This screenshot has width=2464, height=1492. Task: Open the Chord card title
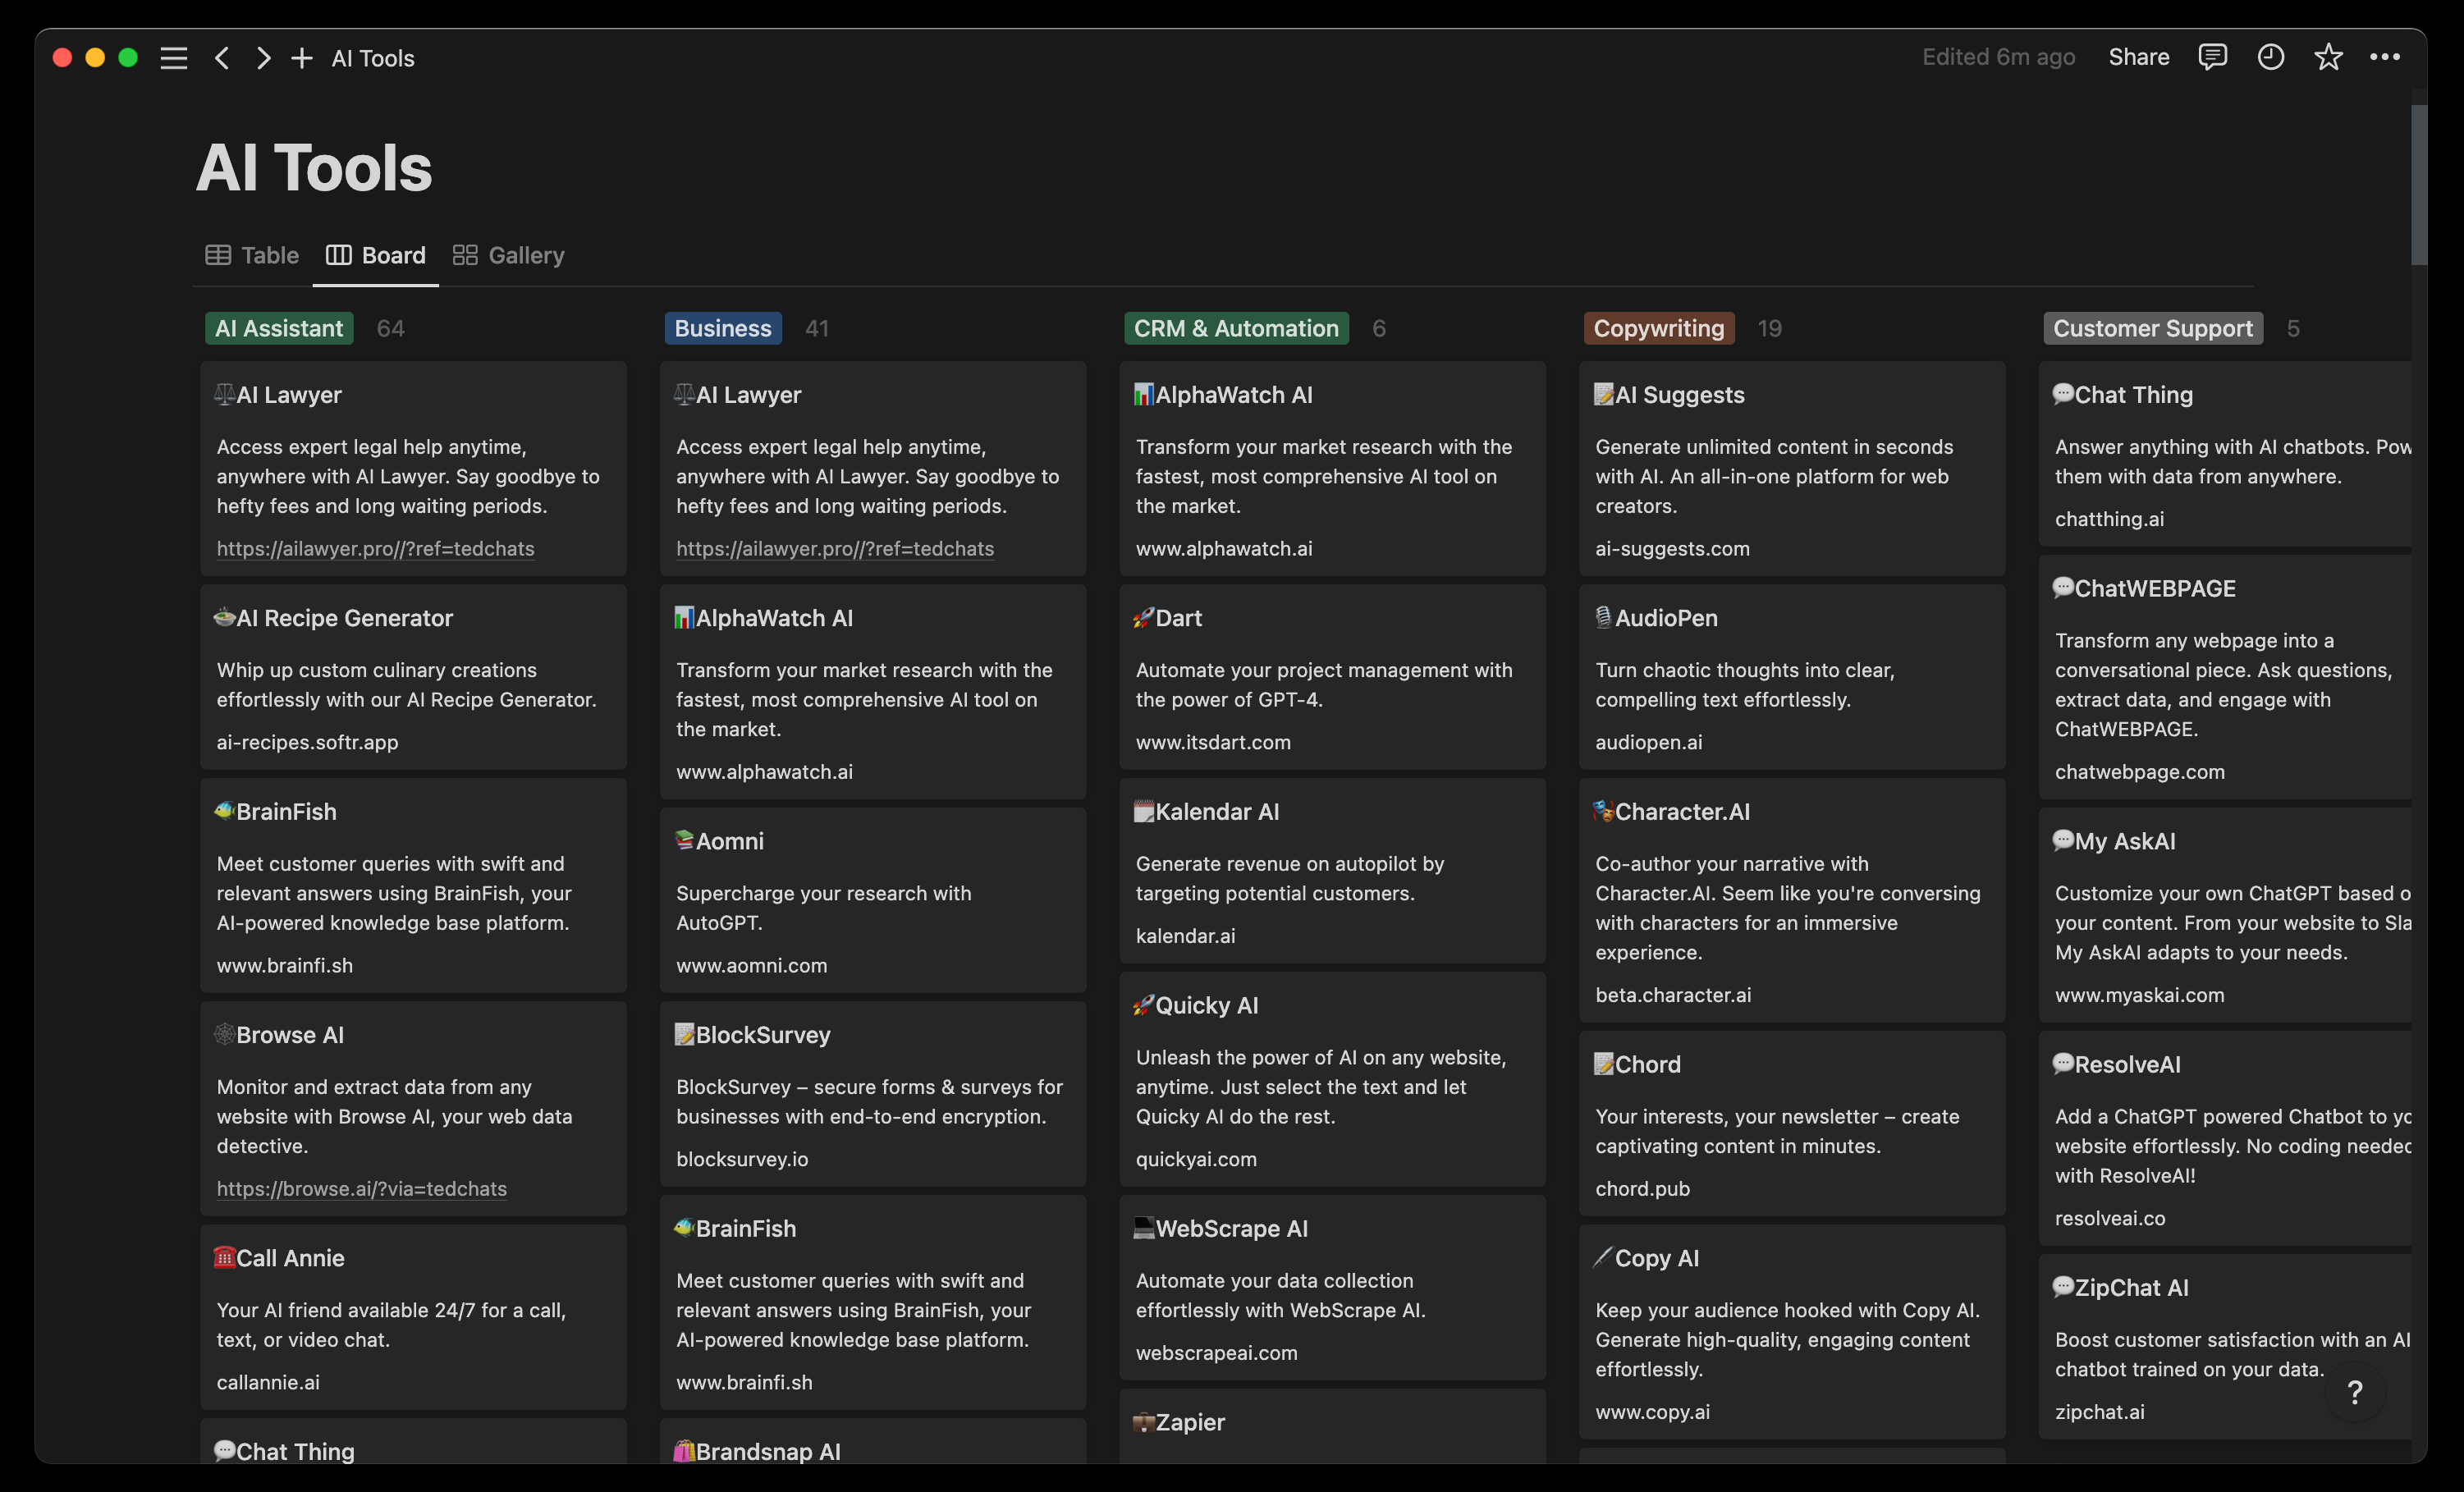1648,1064
